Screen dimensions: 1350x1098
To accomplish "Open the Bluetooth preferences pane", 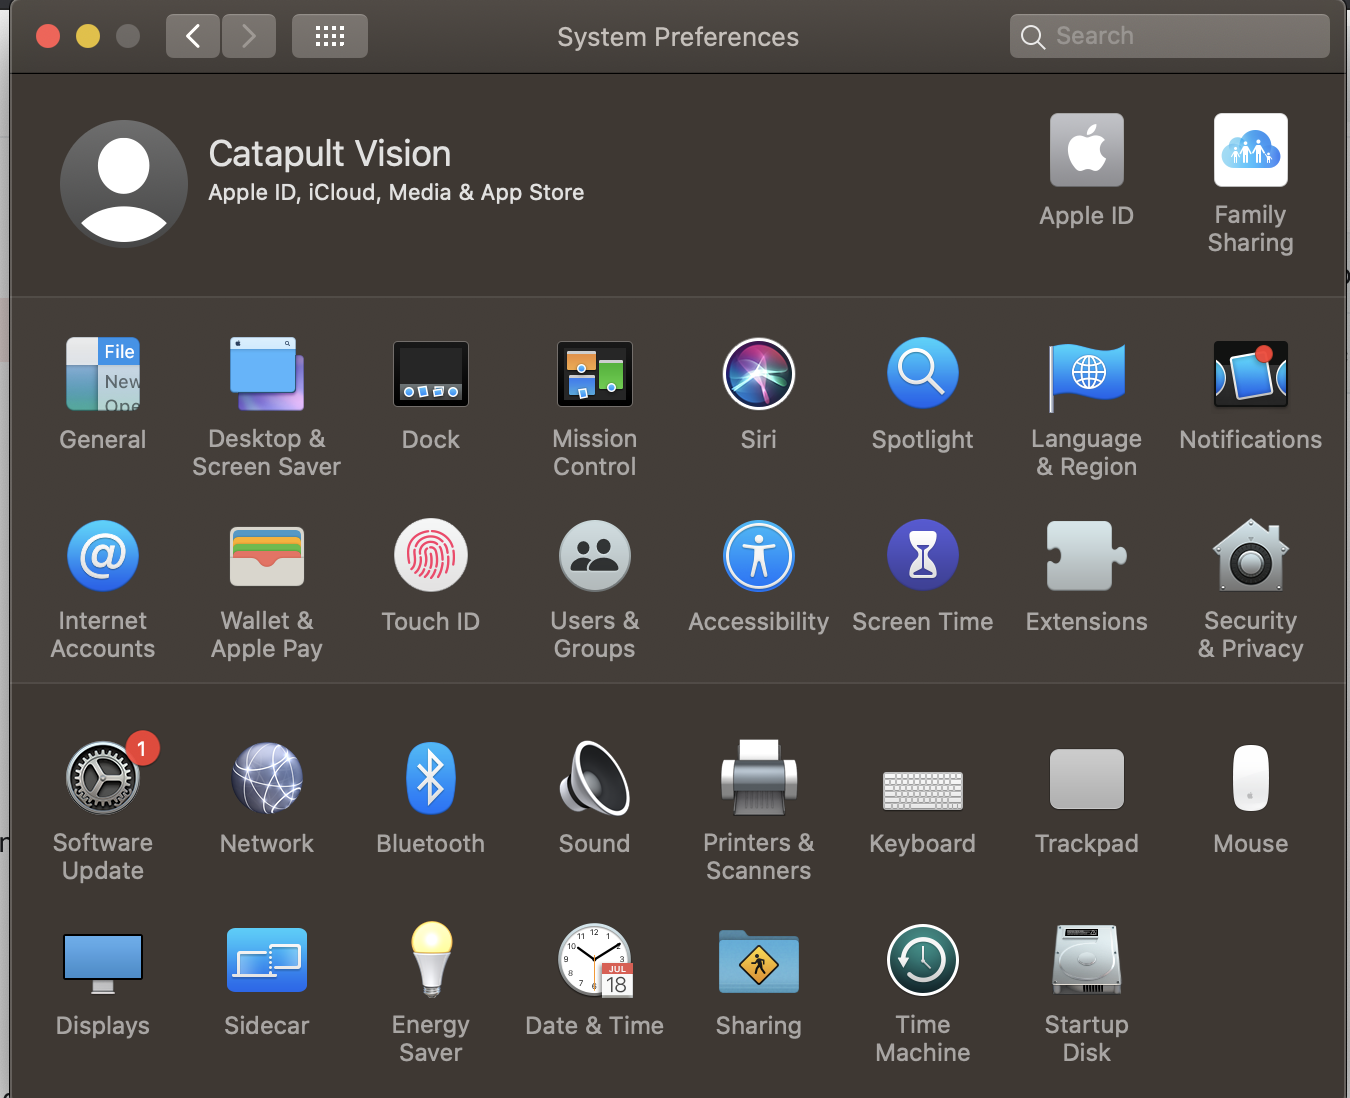I will coord(430,779).
